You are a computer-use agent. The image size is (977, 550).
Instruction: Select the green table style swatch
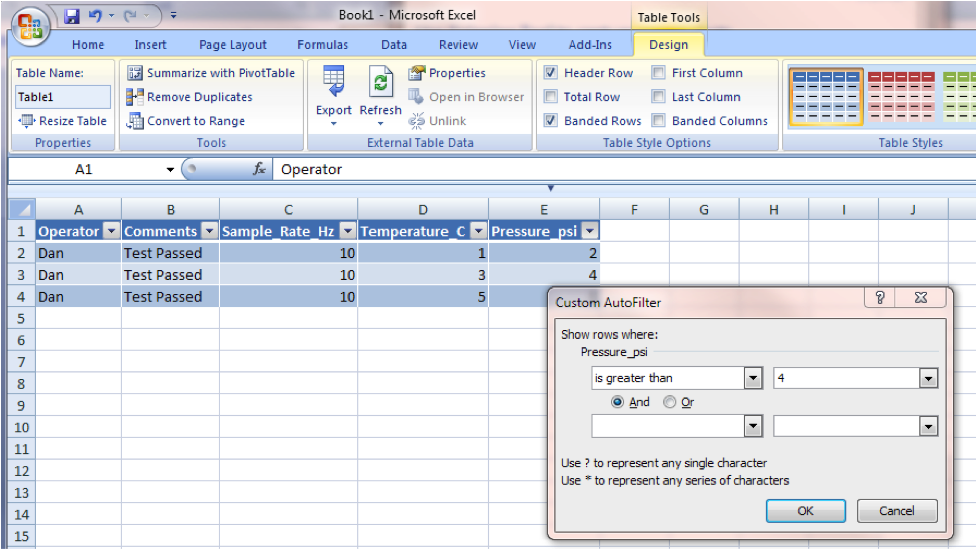coord(958,97)
